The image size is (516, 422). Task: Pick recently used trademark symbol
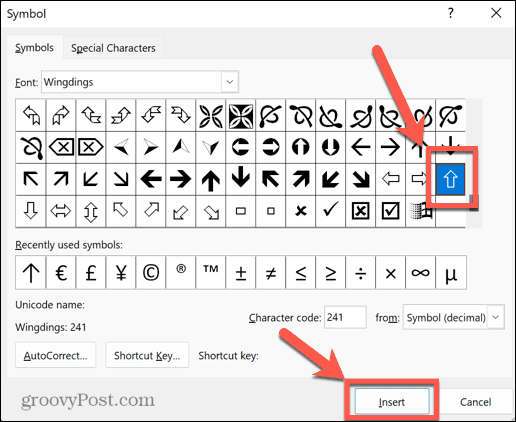click(210, 273)
